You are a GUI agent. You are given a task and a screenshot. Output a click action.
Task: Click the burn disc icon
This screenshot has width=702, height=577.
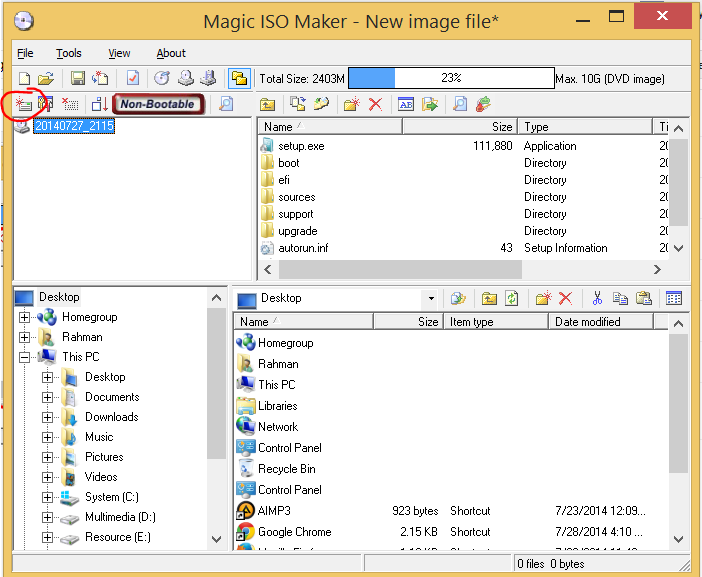tap(162, 78)
